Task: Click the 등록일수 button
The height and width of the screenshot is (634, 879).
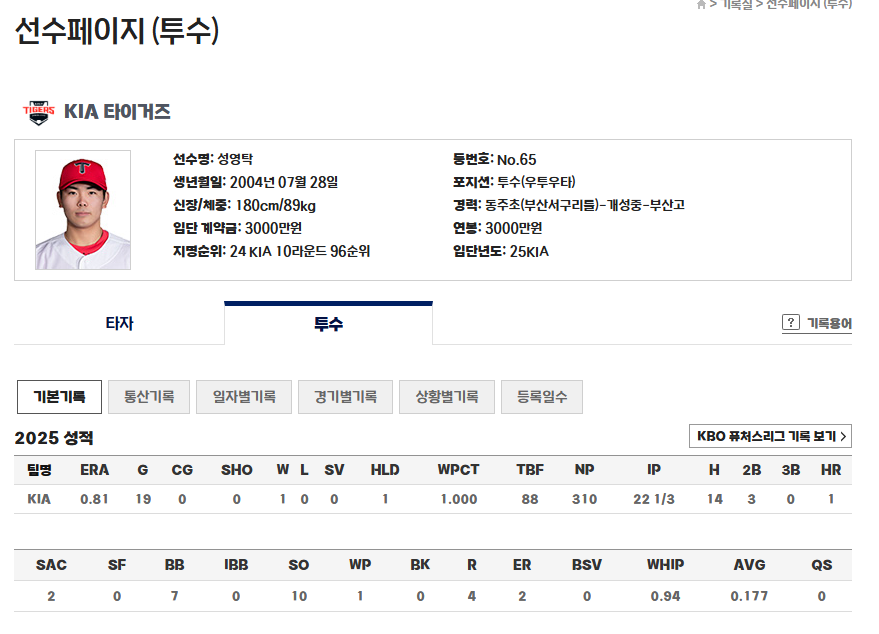Action: pos(541,396)
